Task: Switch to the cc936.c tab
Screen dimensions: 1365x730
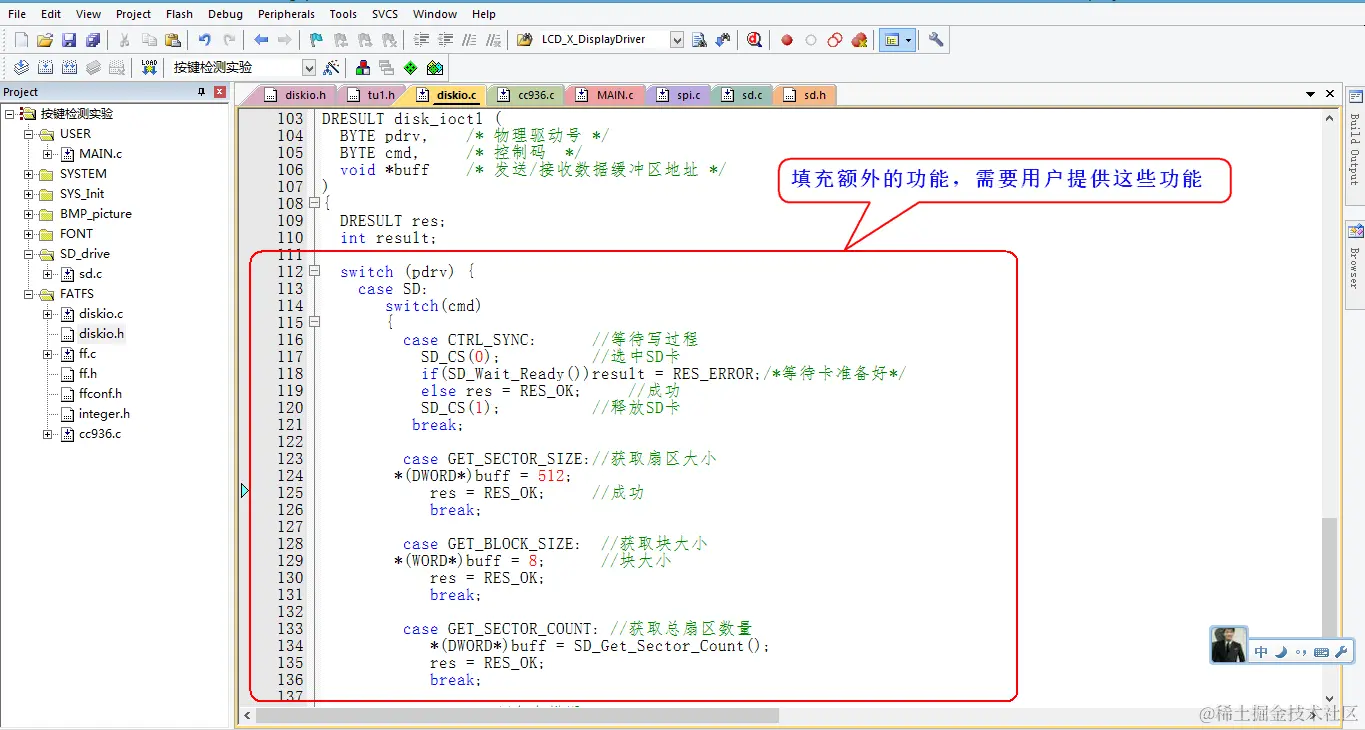Action: pos(527,94)
